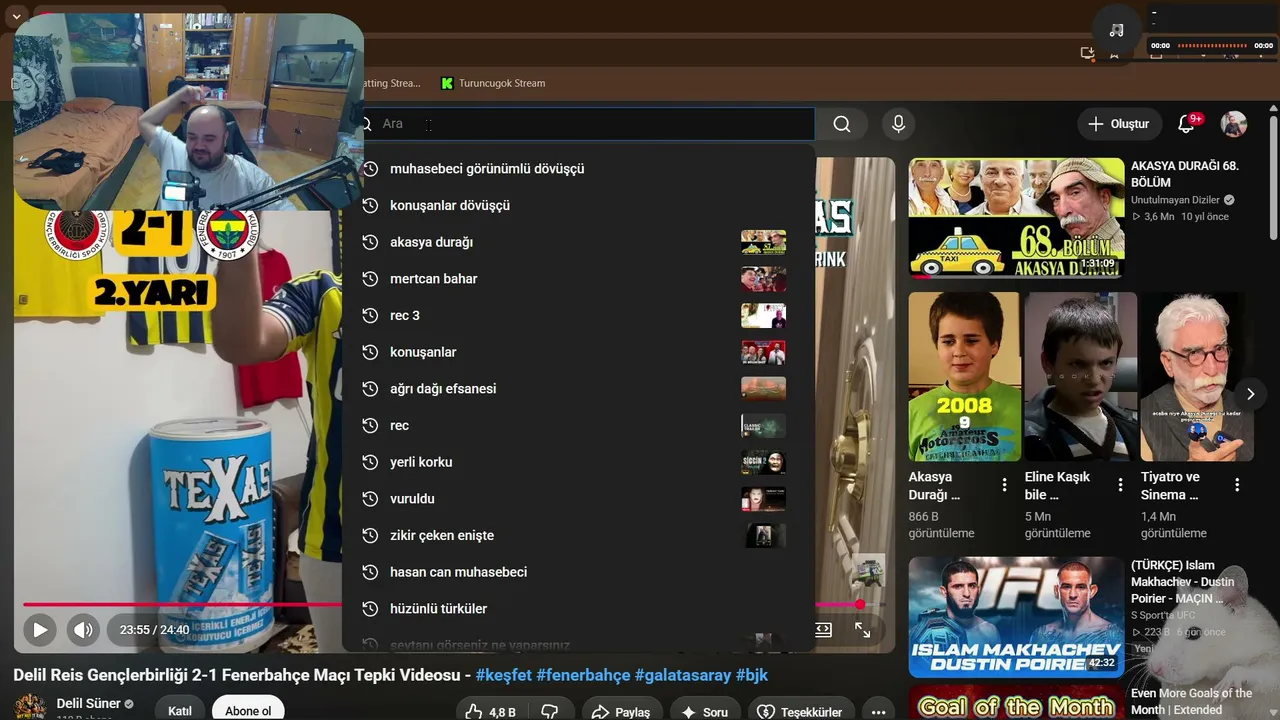This screenshot has height=720, width=1280.
Task: Mute the video using the speaker icon
Action: click(83, 630)
